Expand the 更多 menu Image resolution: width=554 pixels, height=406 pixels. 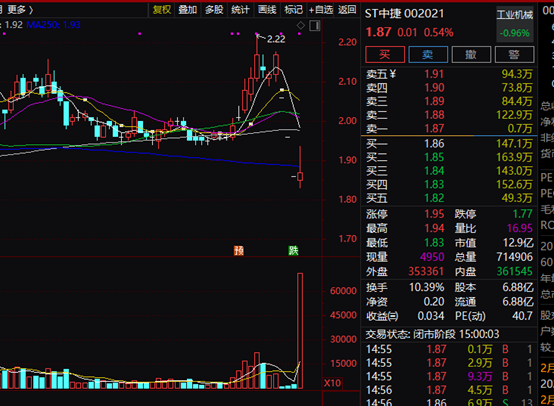20,10
